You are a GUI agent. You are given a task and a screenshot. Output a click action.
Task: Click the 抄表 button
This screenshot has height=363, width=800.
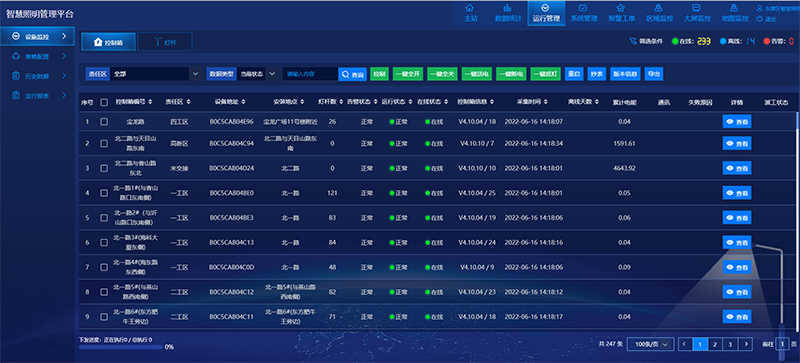pyautogui.click(x=596, y=74)
